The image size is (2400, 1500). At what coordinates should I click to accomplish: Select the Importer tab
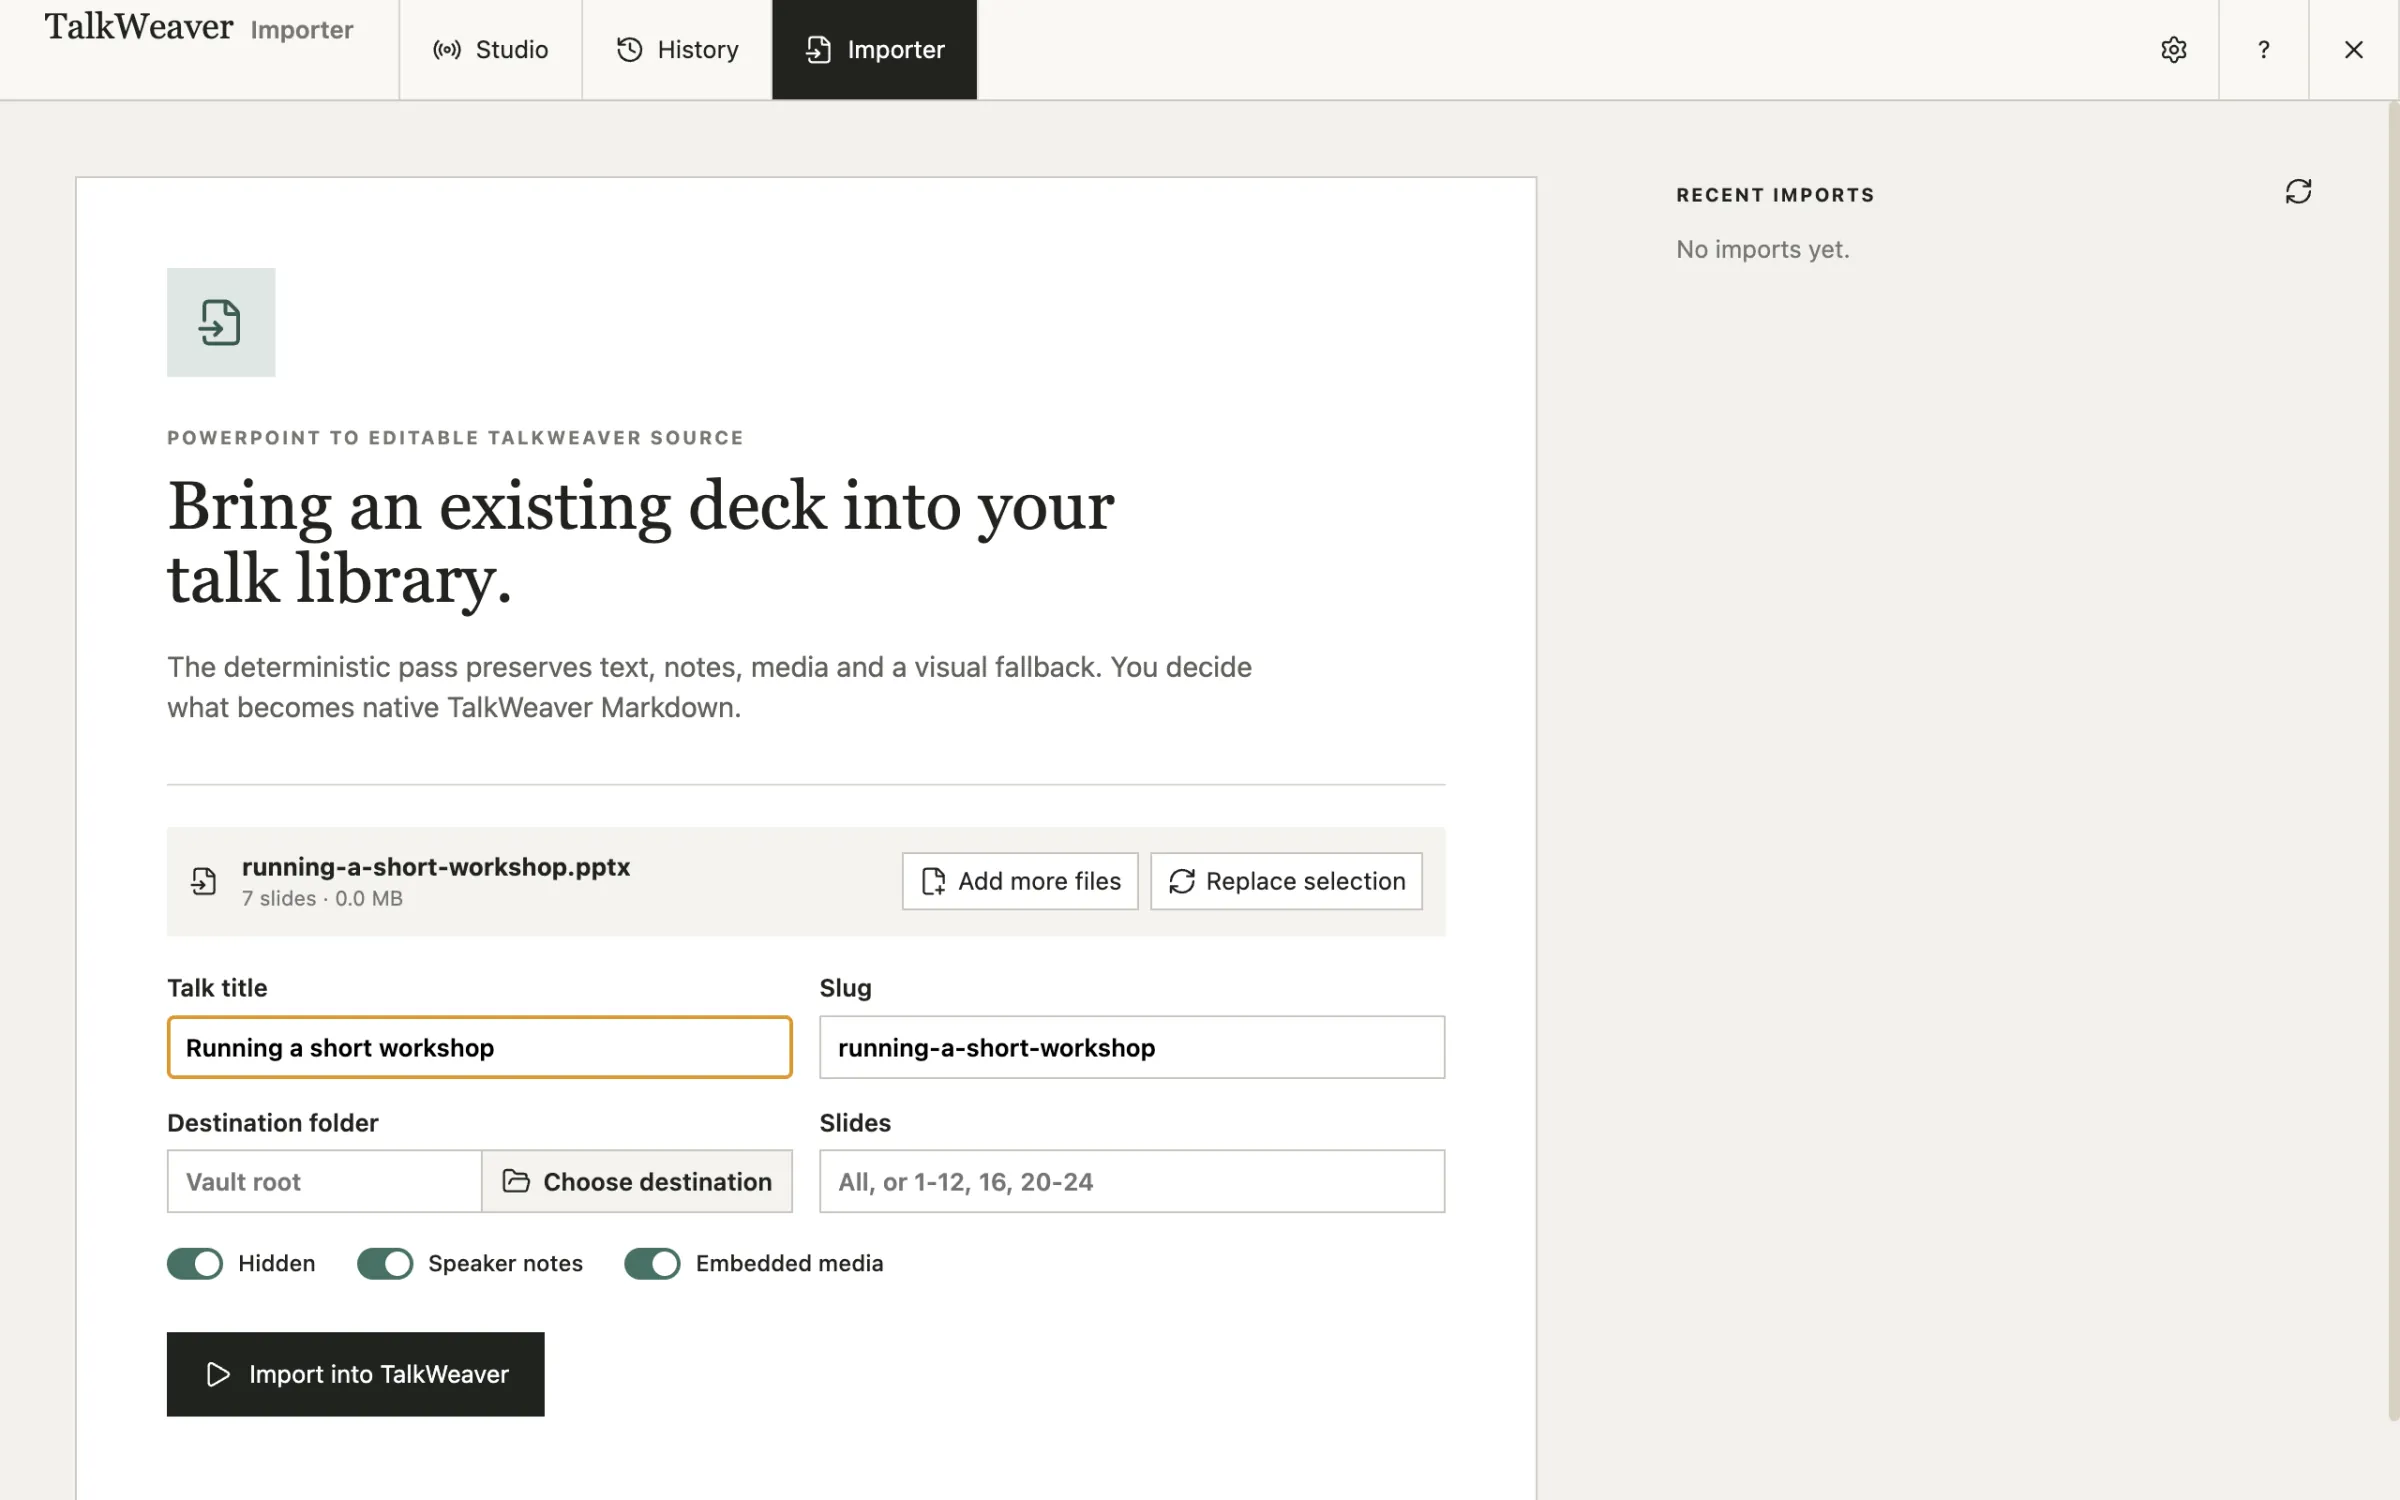click(x=874, y=49)
